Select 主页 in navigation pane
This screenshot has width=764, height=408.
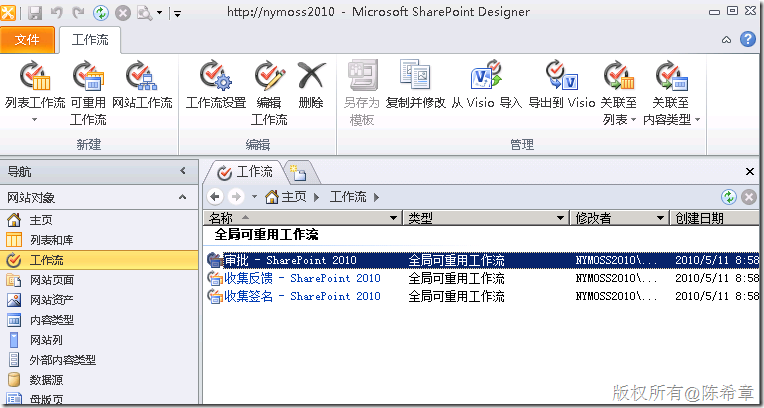tap(99, 220)
